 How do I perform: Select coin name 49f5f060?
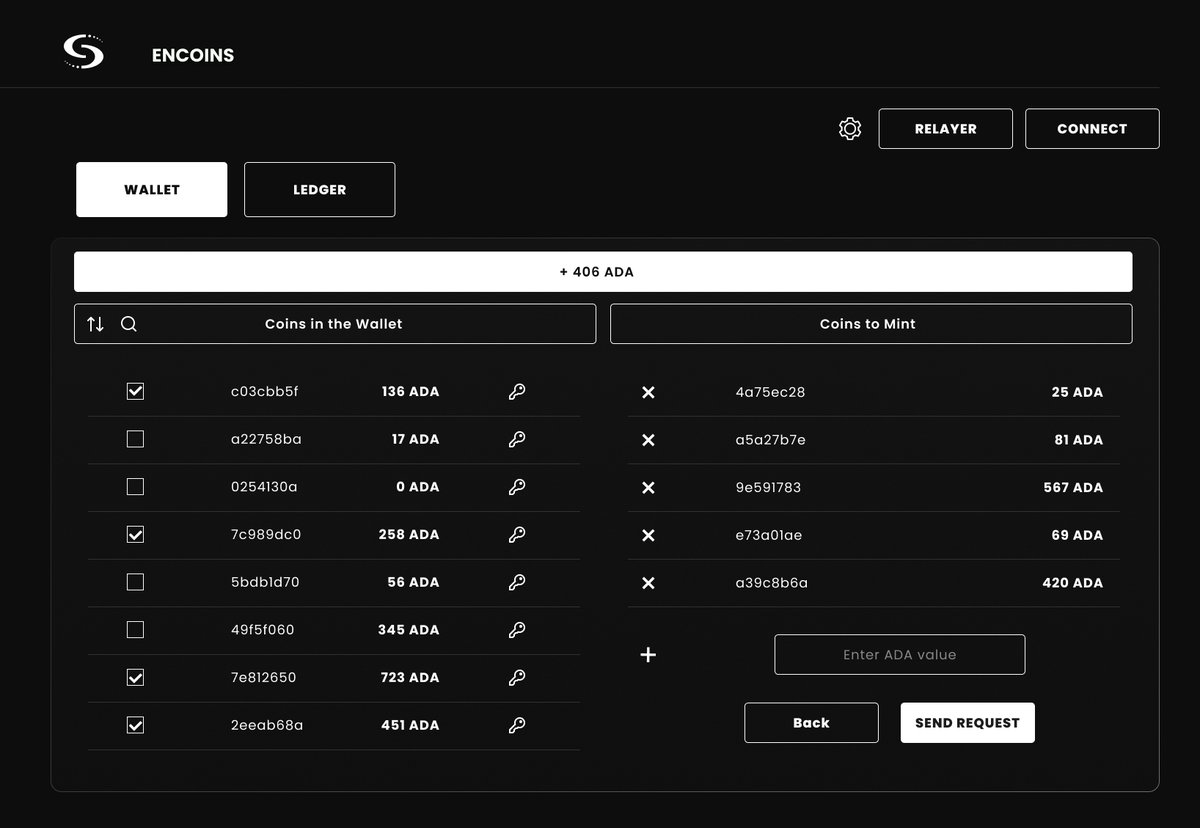click(x=263, y=630)
